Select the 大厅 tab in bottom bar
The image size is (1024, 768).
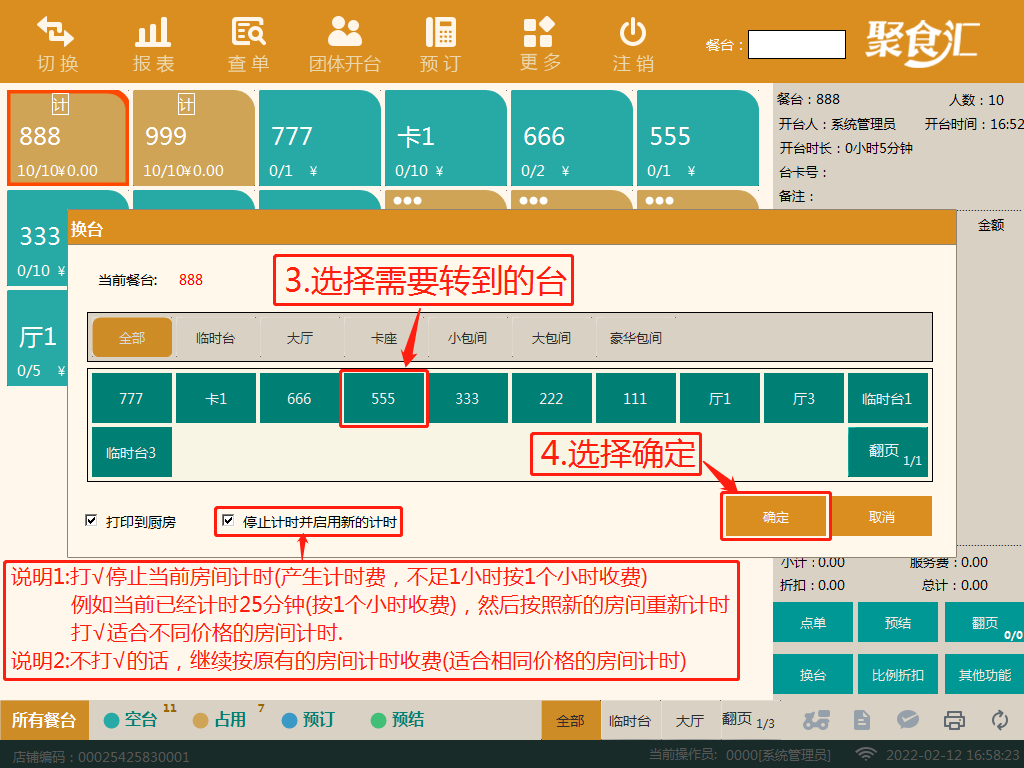pyautogui.click(x=690, y=720)
